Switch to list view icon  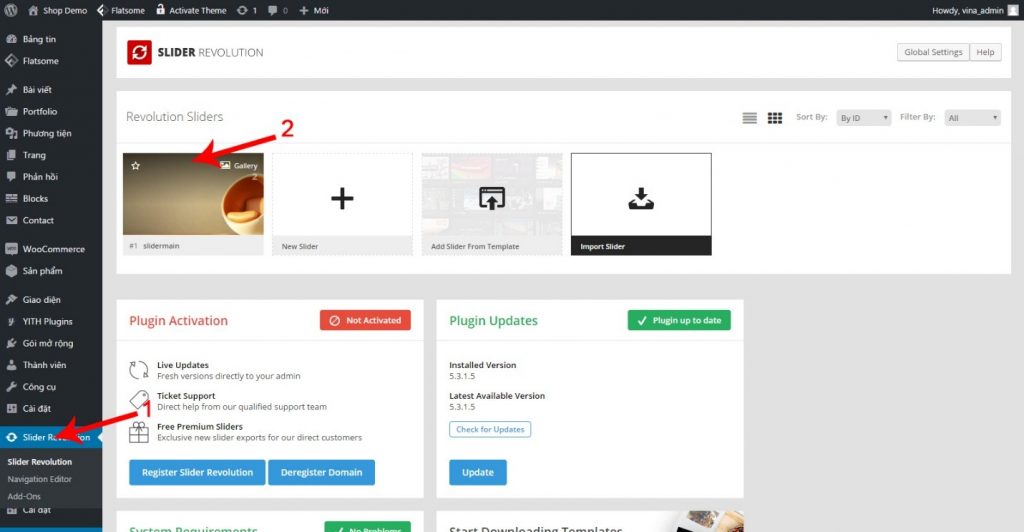750,118
